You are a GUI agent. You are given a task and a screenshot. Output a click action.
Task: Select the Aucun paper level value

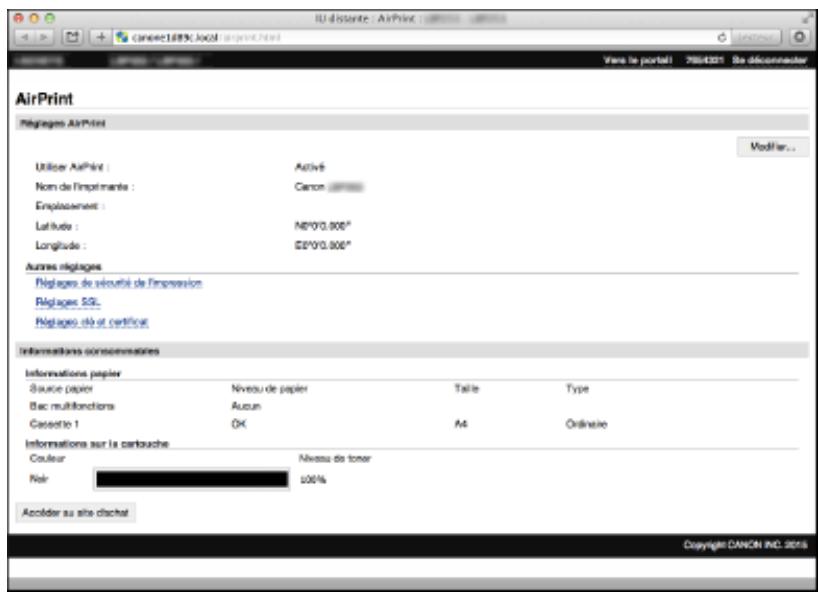point(246,406)
